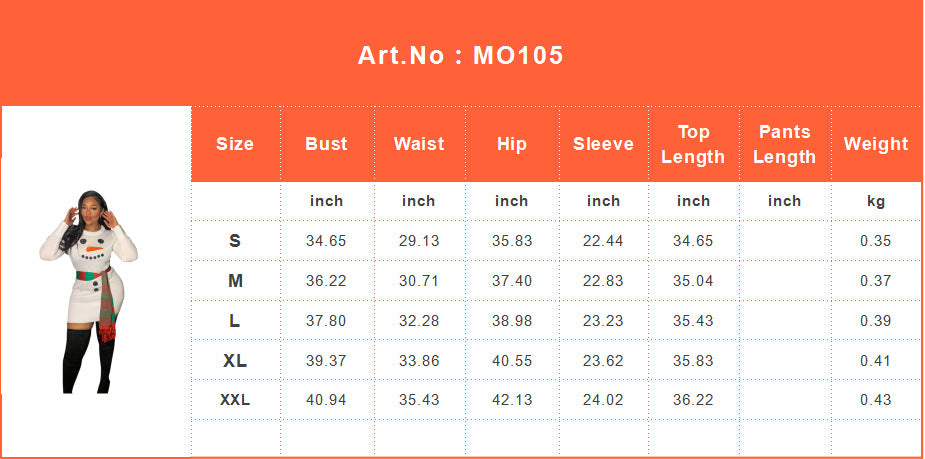This screenshot has width=925, height=459.
Task: Click the 34.65 bust value for S
Action: pos(326,241)
